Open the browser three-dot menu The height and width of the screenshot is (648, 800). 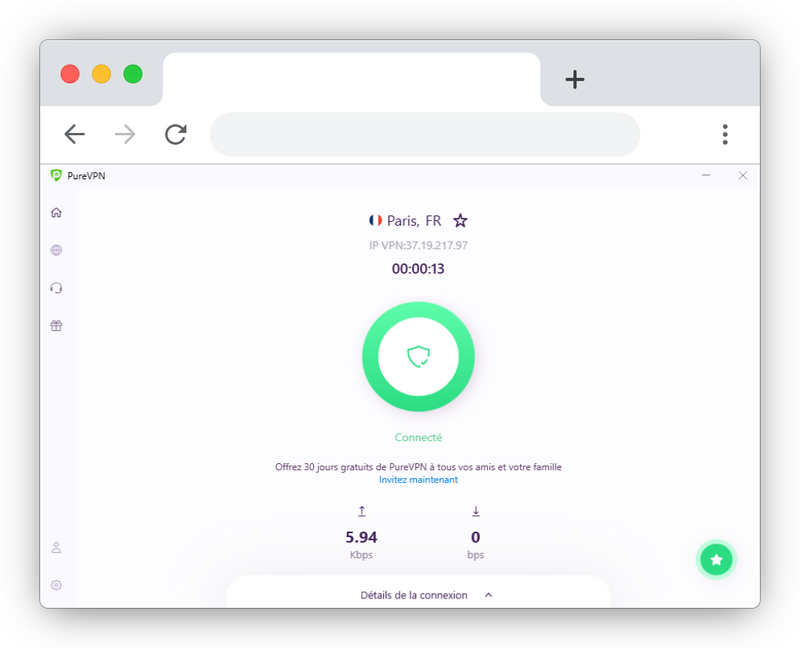725,134
